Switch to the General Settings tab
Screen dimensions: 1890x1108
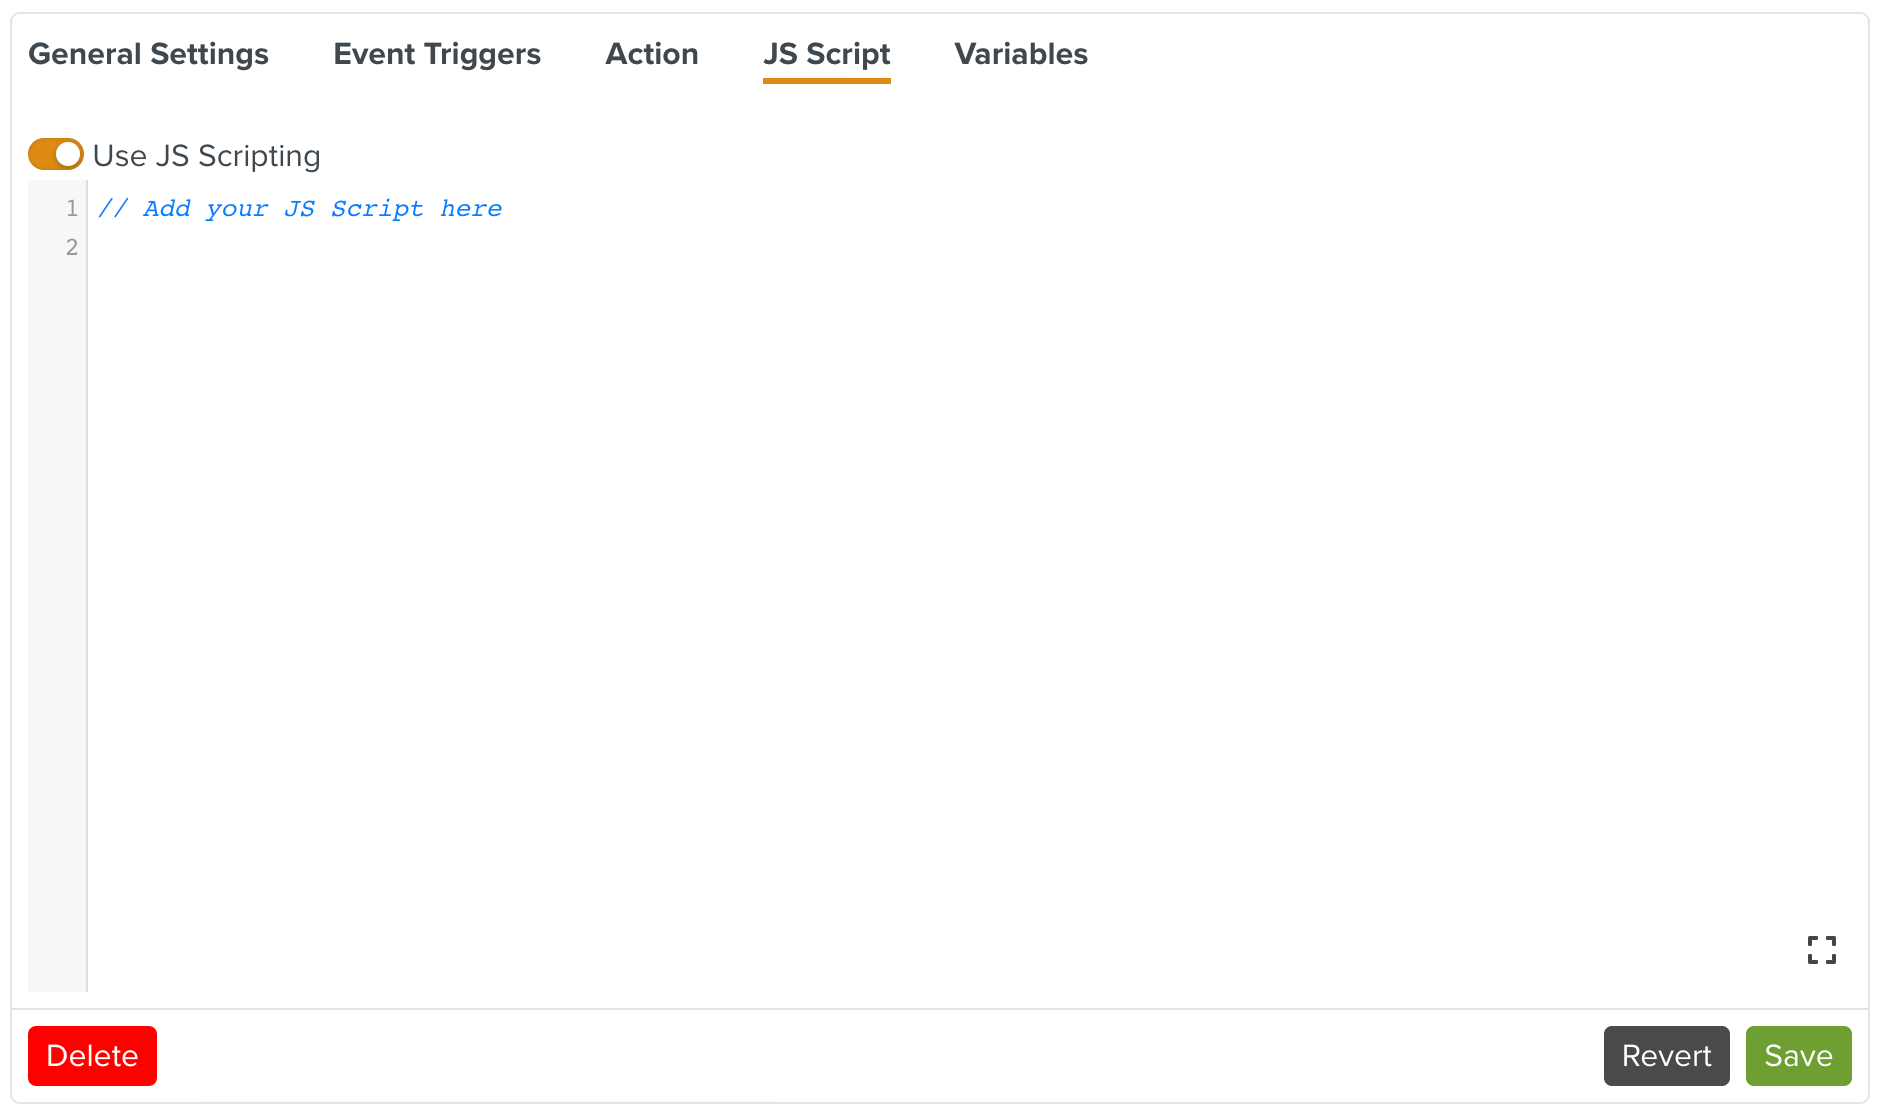tap(148, 55)
